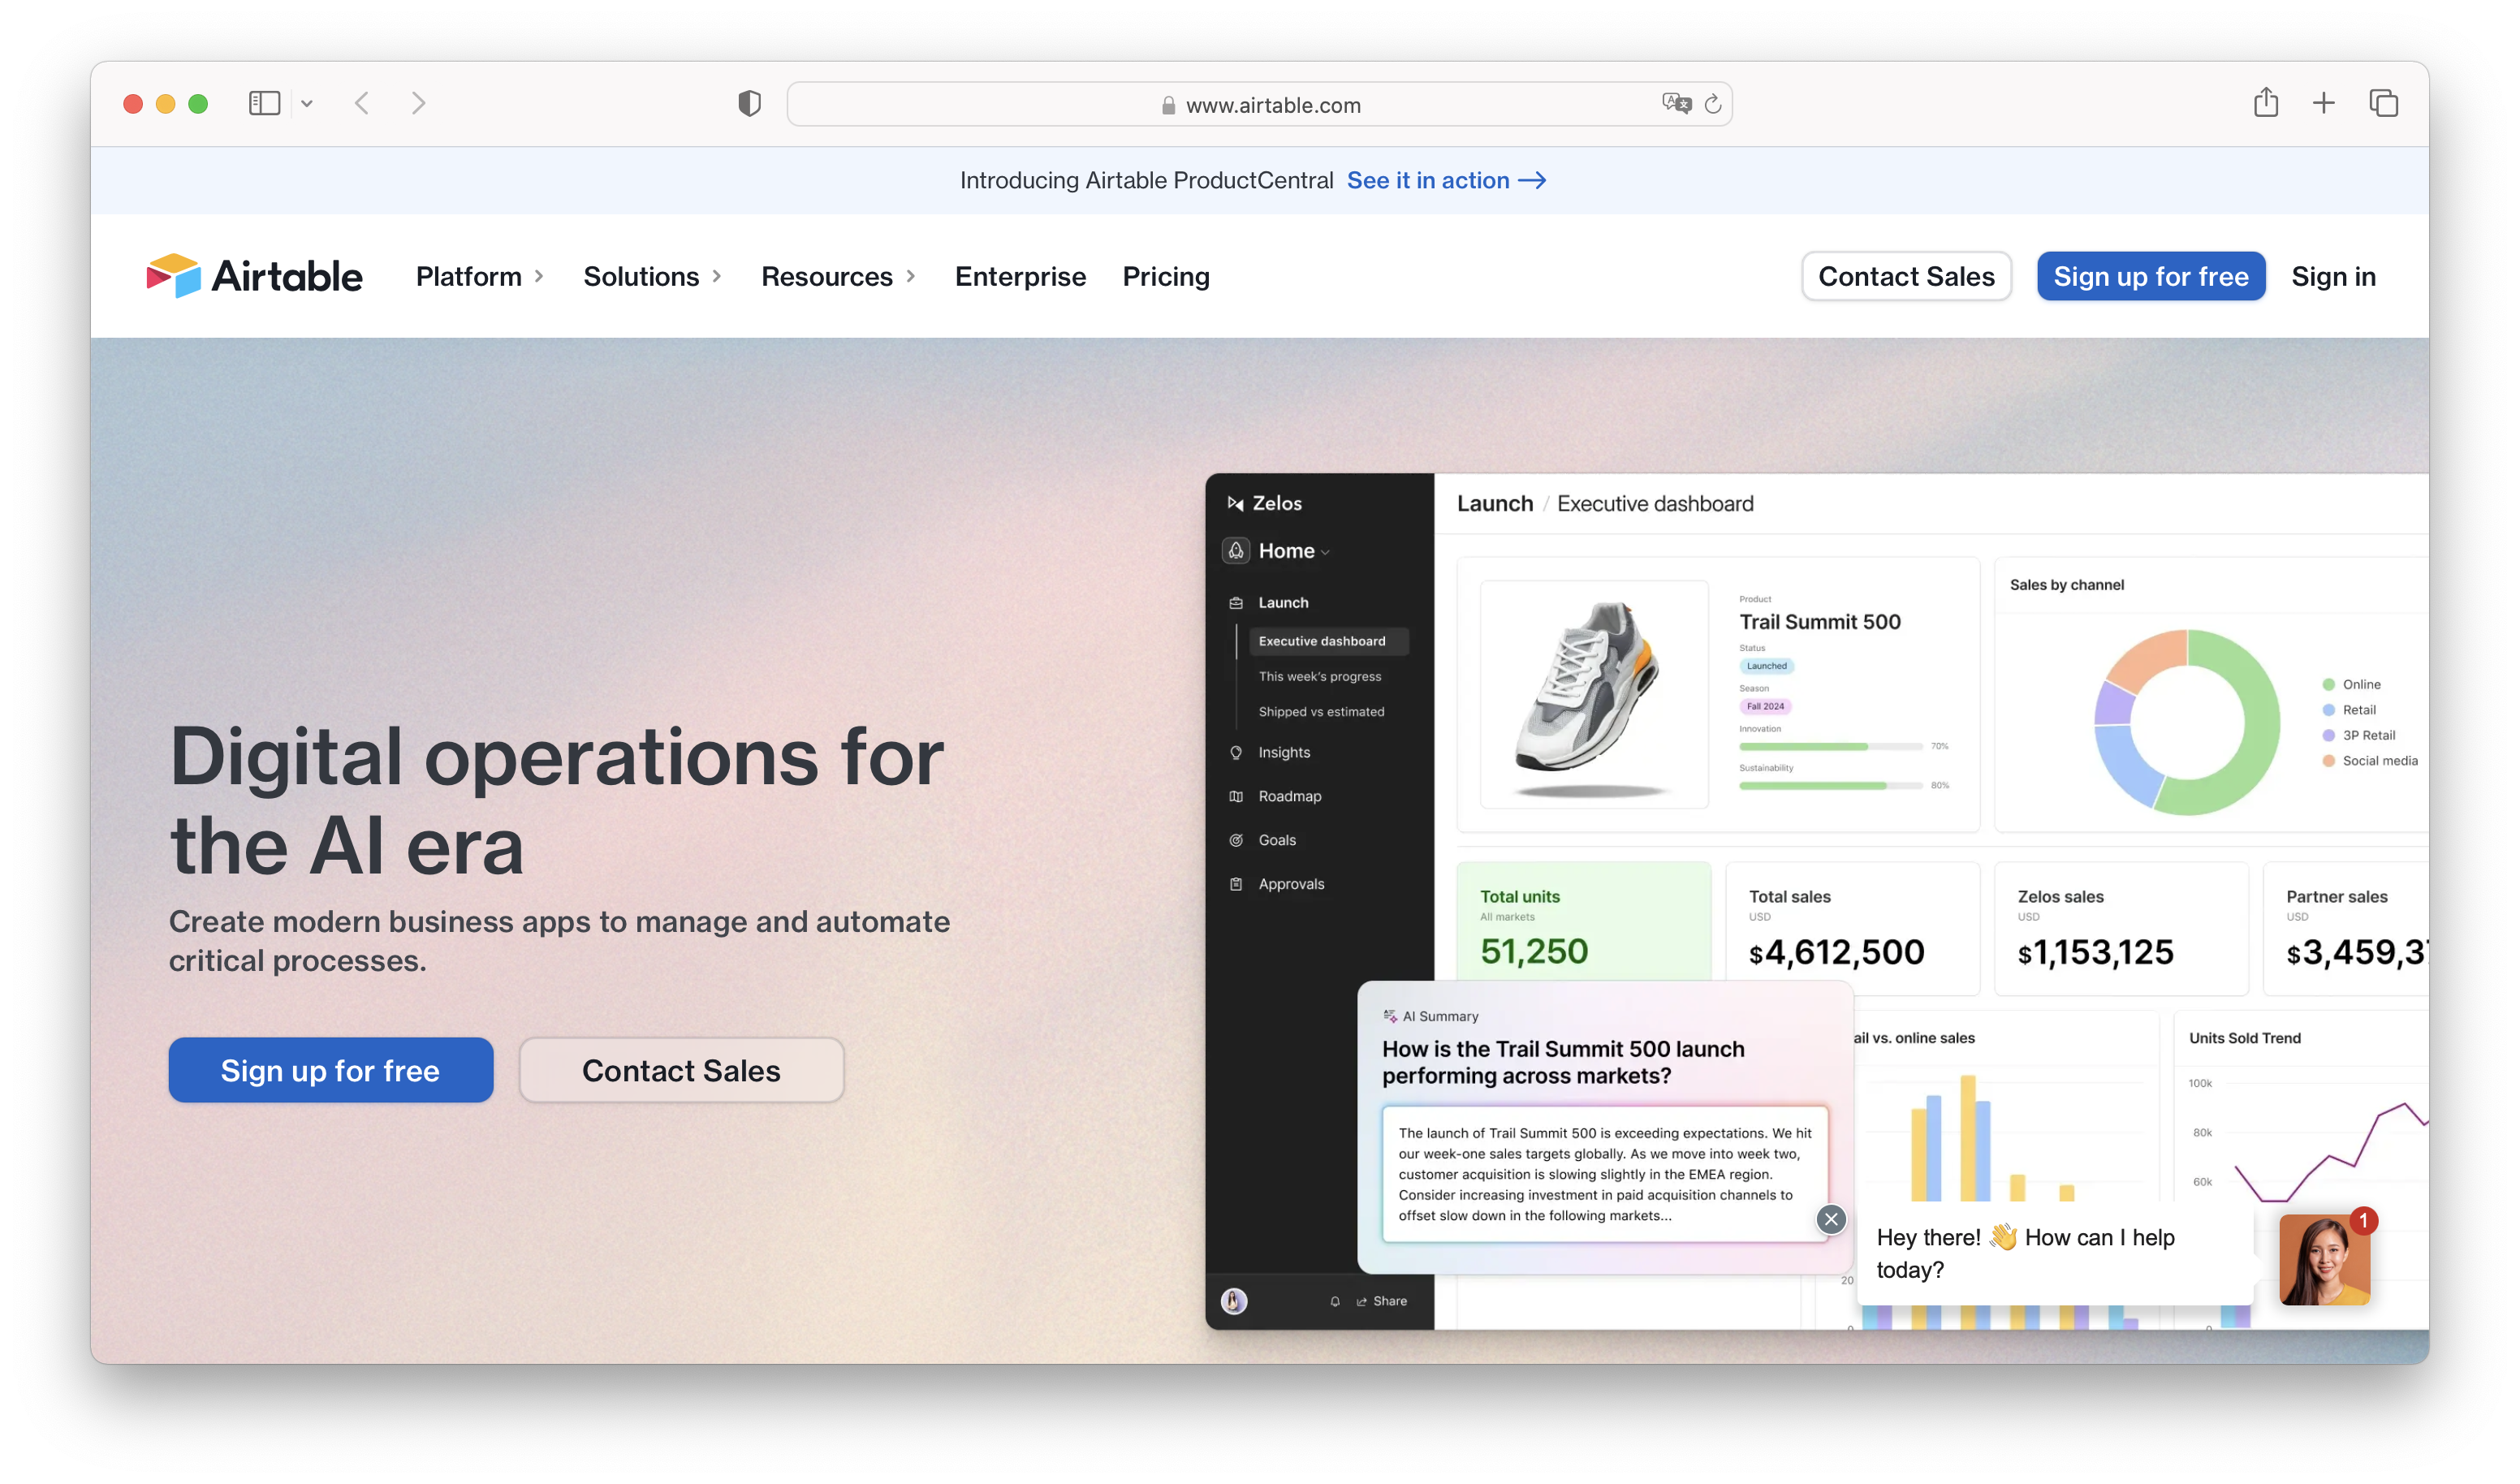Open the Pricing page
The height and width of the screenshot is (1484, 2520).
[x=1166, y=276]
